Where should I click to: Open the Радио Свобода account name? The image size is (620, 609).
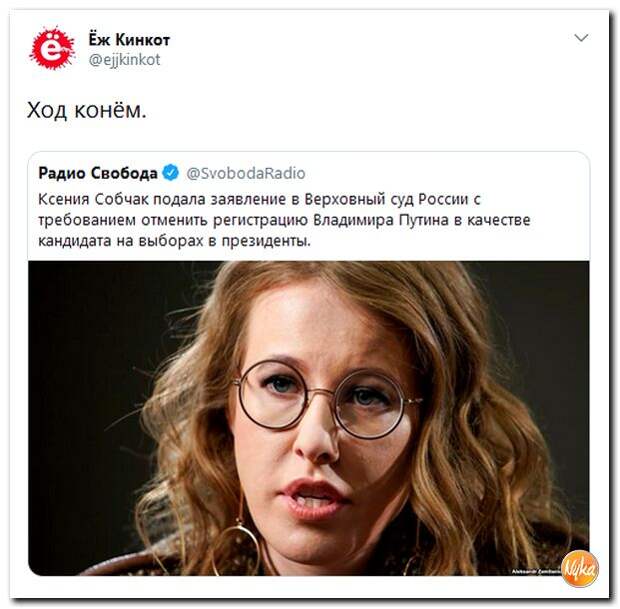pyautogui.click(x=98, y=173)
